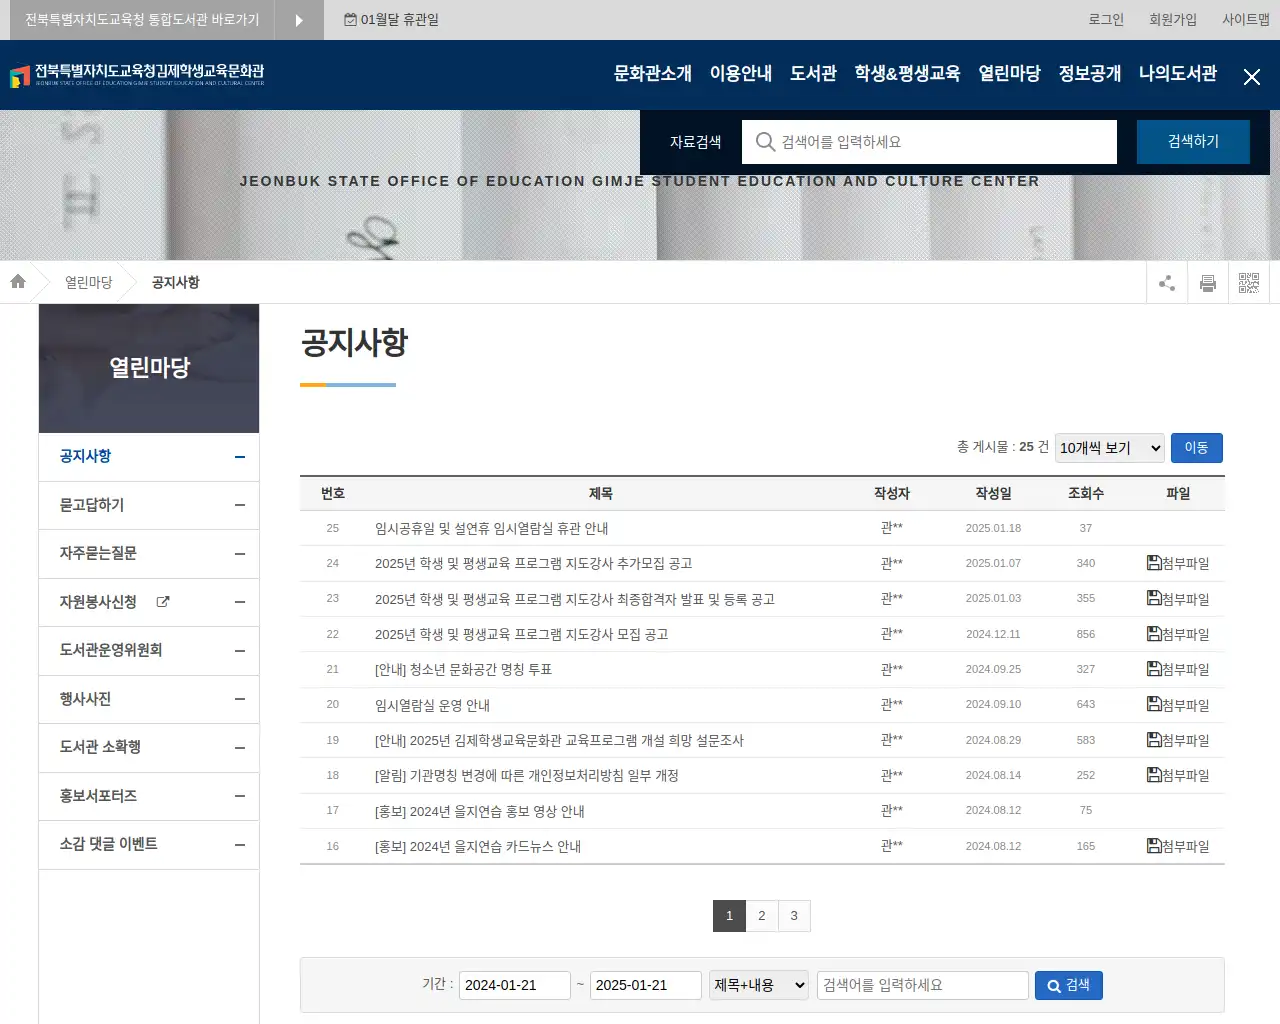Open the 문화관소개 menu
1280x1024 pixels.
point(653,74)
